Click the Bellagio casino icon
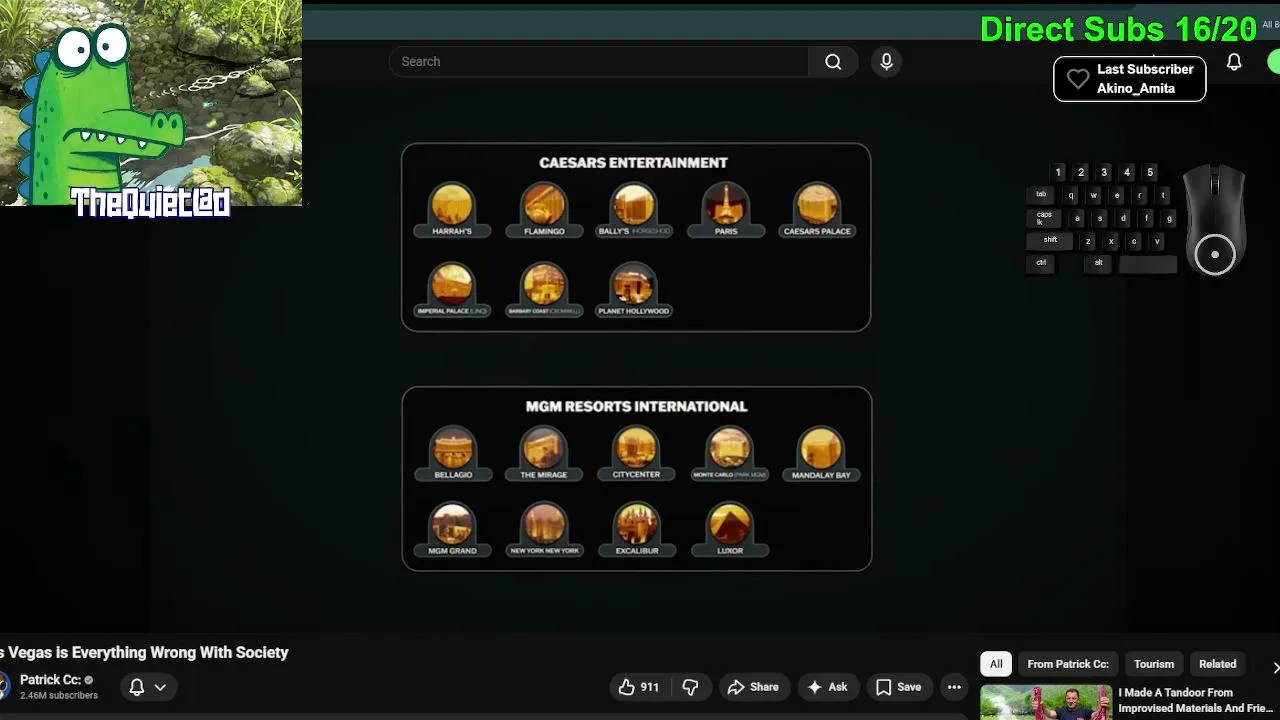This screenshot has height=720, width=1280. [453, 454]
